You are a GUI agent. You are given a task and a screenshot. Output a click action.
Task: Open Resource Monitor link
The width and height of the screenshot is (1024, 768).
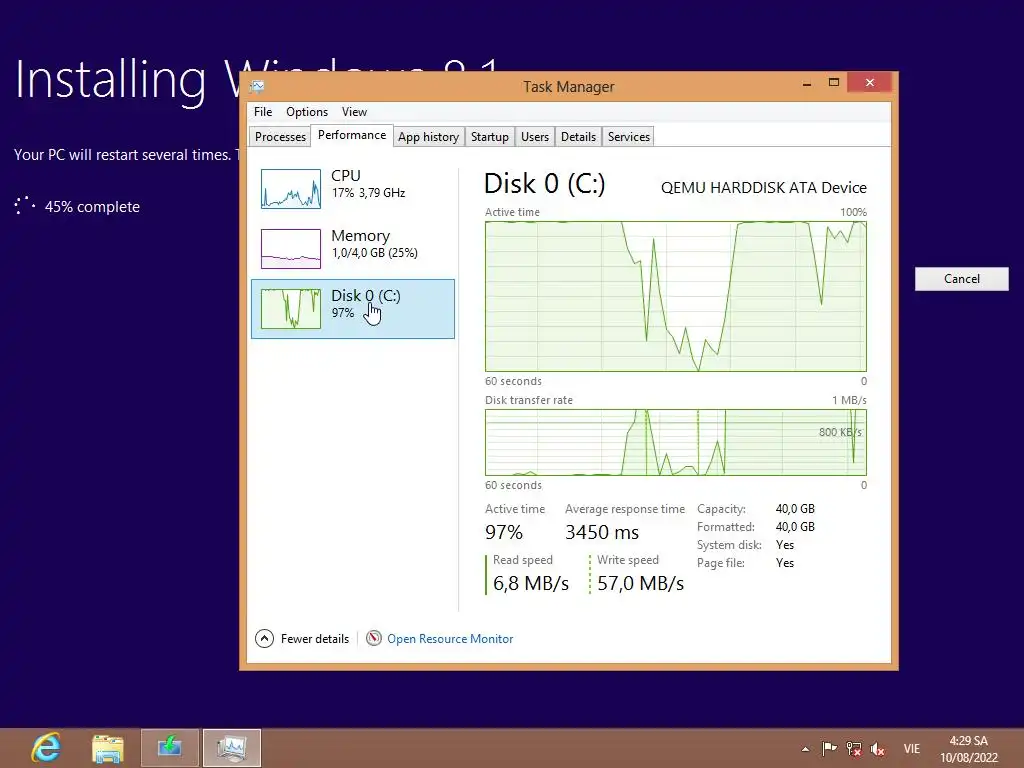click(450, 639)
